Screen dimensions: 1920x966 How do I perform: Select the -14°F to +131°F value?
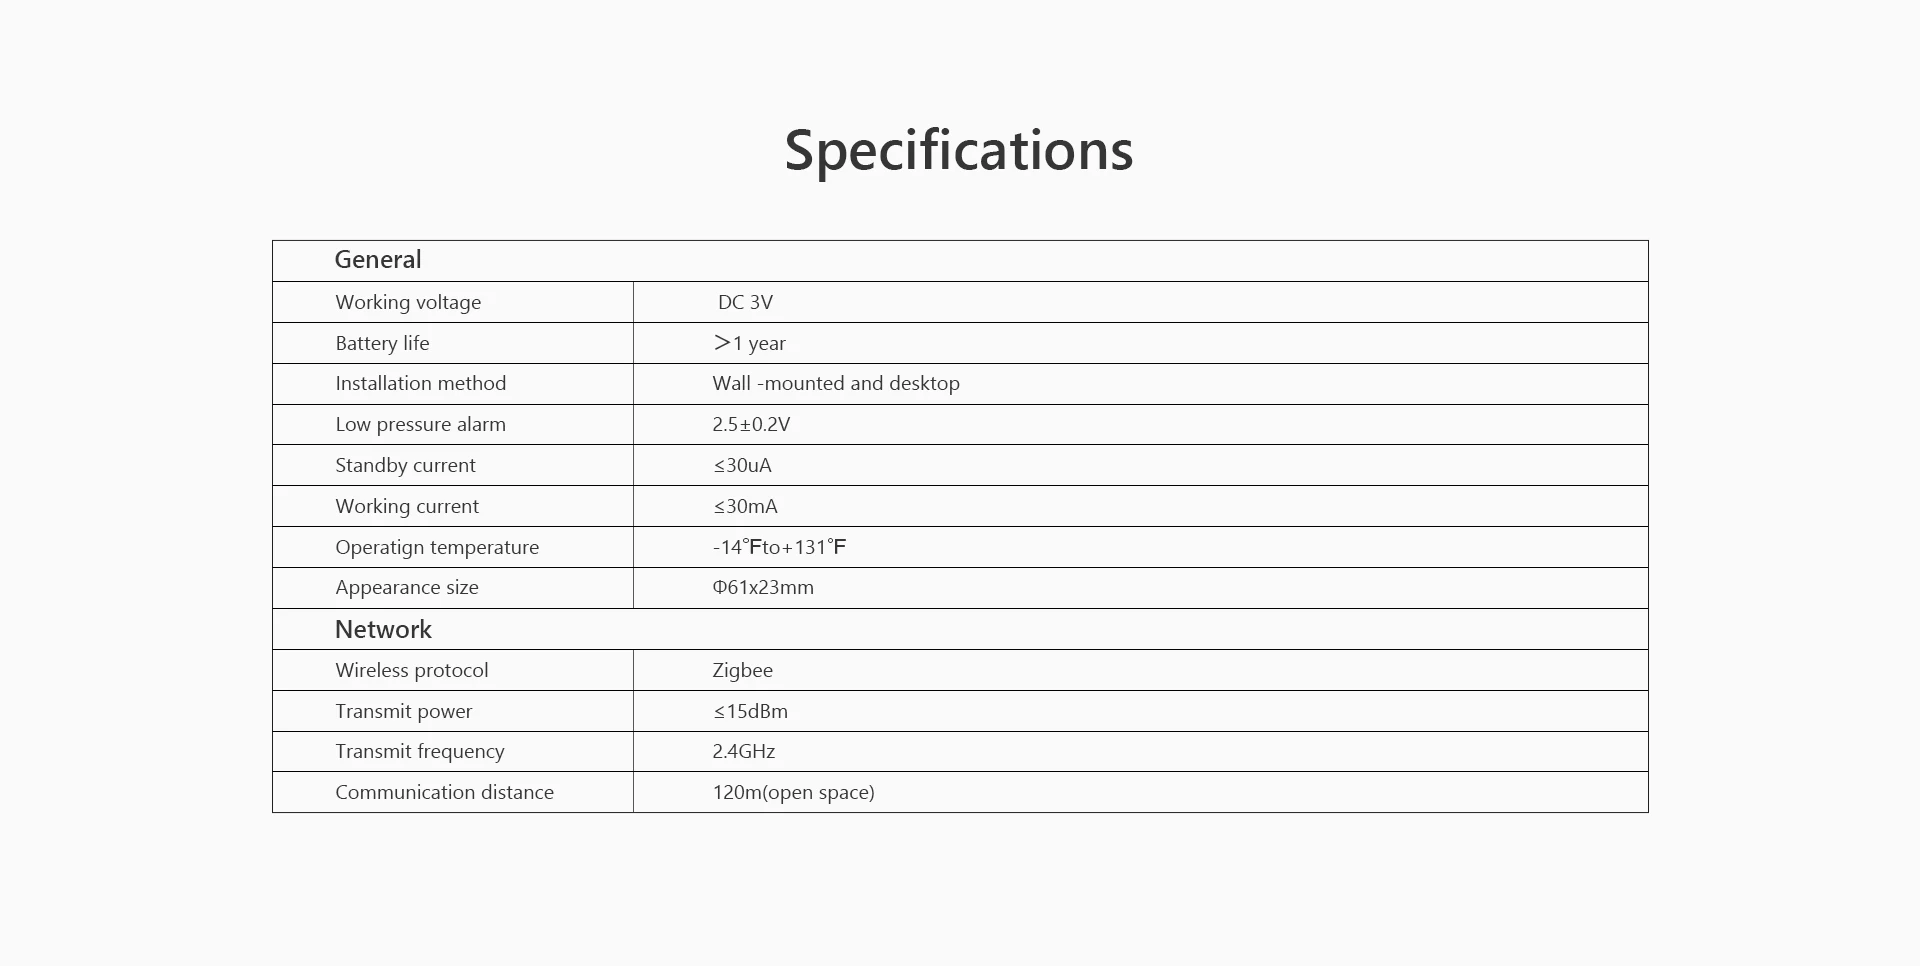coord(779,547)
